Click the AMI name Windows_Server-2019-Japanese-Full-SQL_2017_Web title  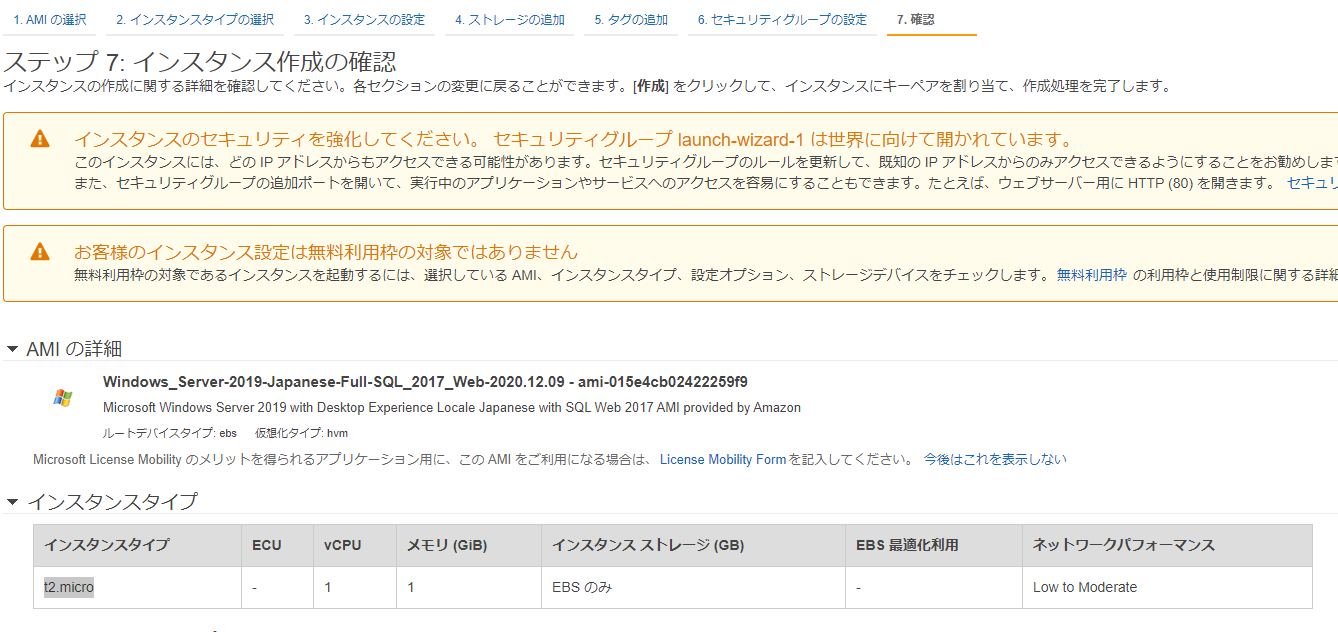pos(425,382)
